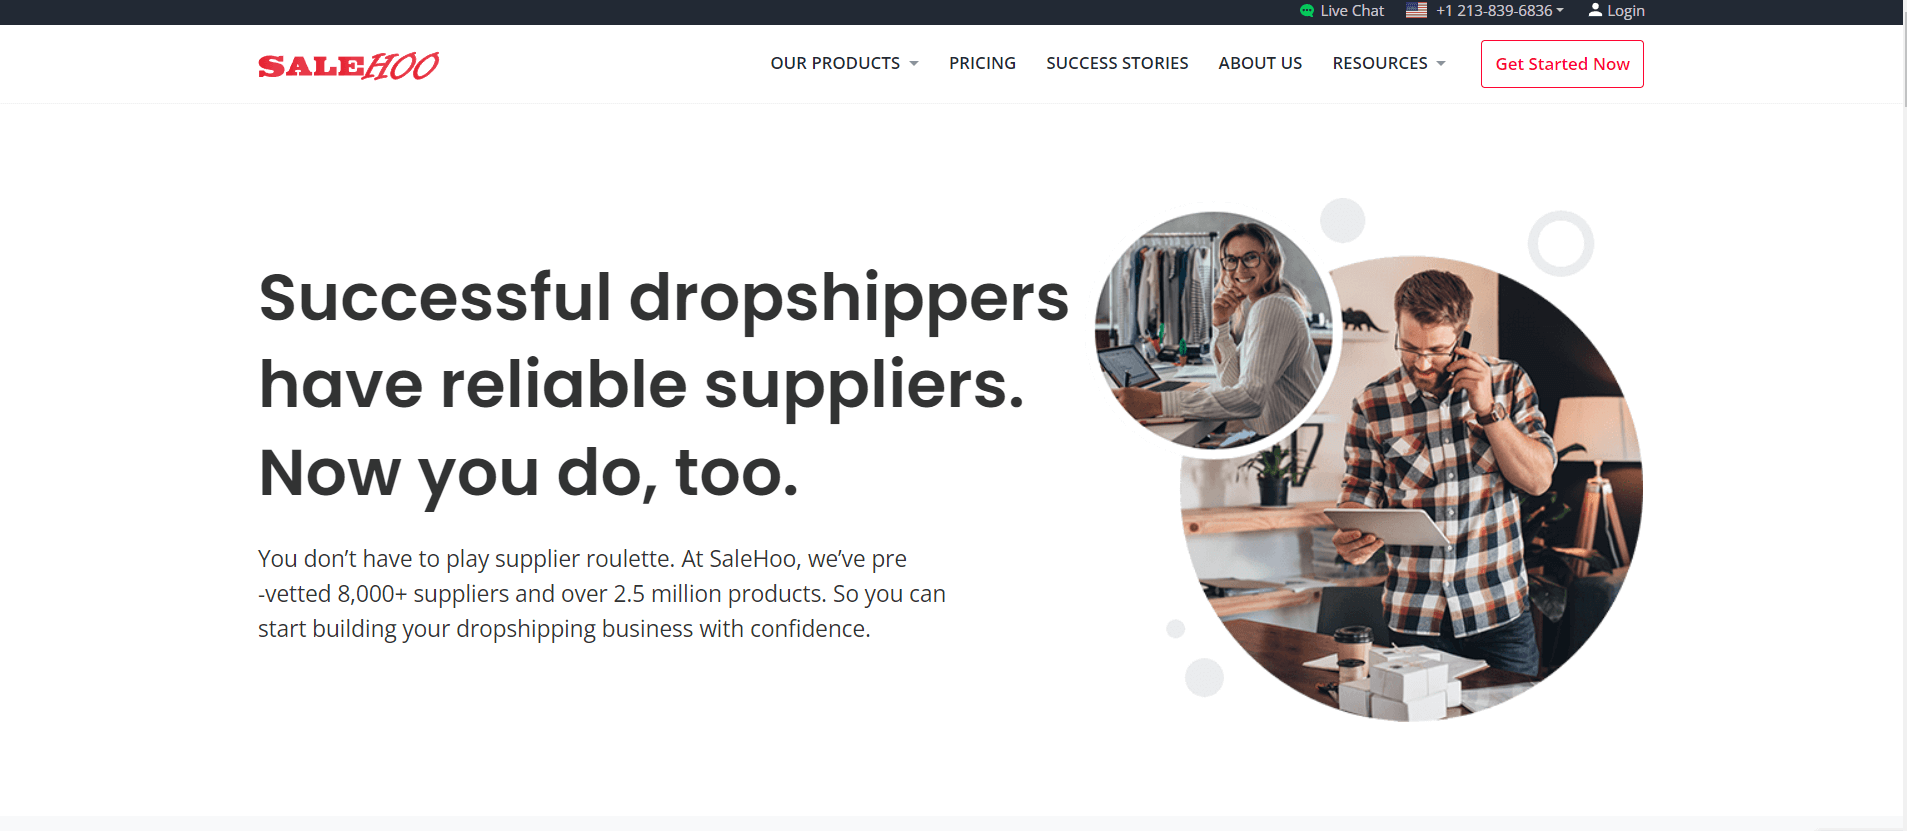This screenshot has width=1907, height=831.
Task: Expand the phone number country dropdown
Action: coord(1560,10)
